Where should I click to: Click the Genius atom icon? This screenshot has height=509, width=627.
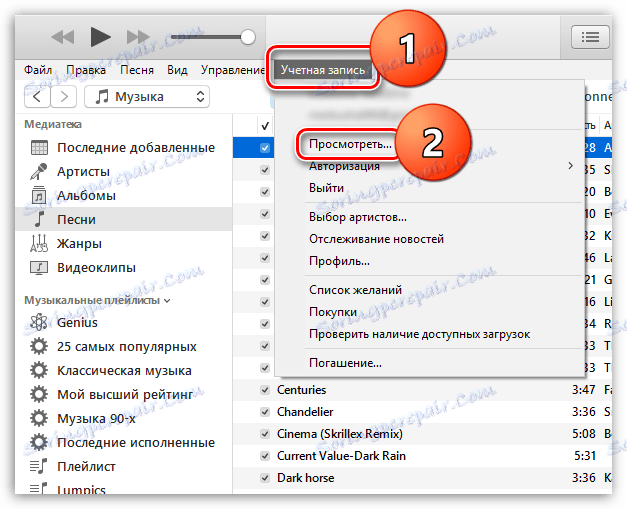point(39,322)
